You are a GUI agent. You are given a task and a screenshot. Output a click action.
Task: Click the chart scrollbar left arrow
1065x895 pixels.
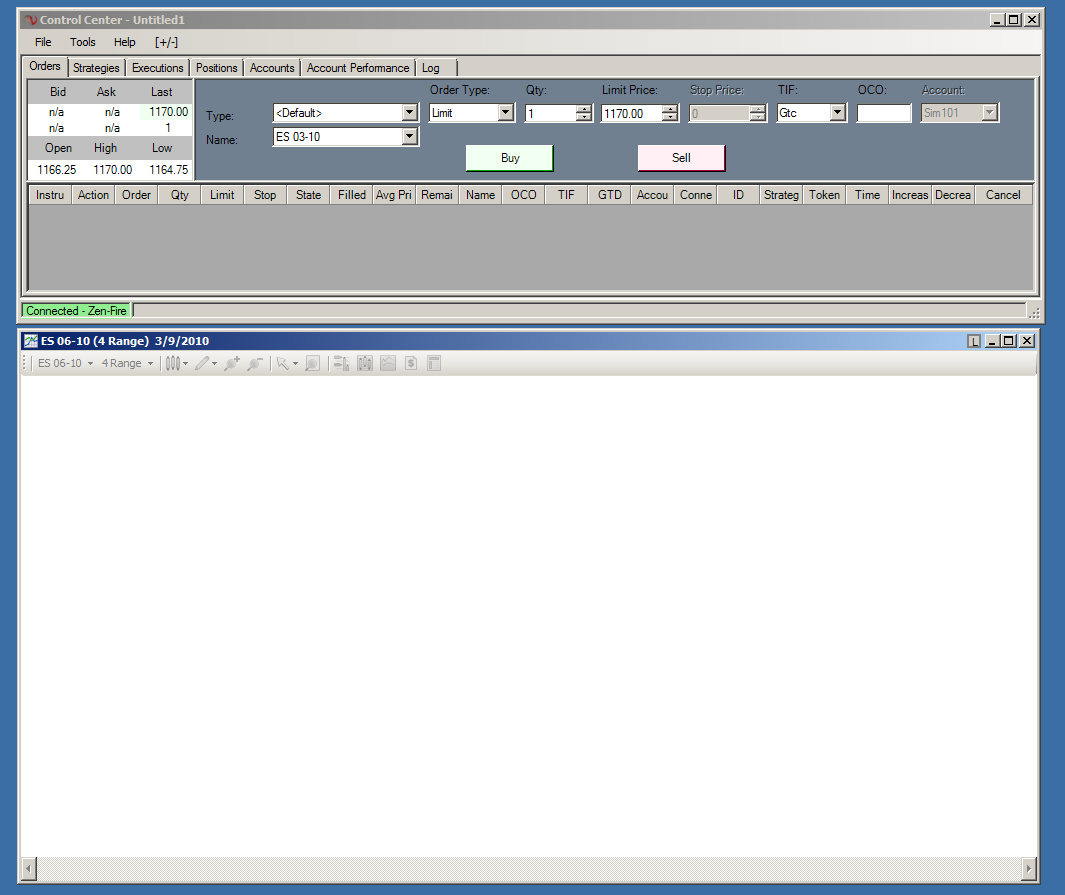(x=29, y=868)
